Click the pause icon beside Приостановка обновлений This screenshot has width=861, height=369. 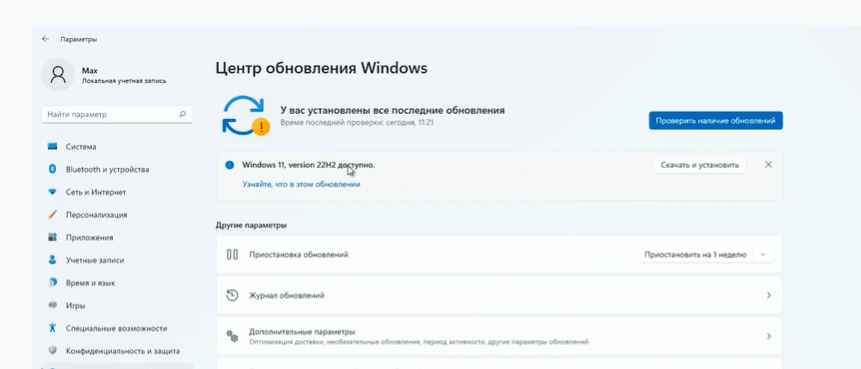232,254
